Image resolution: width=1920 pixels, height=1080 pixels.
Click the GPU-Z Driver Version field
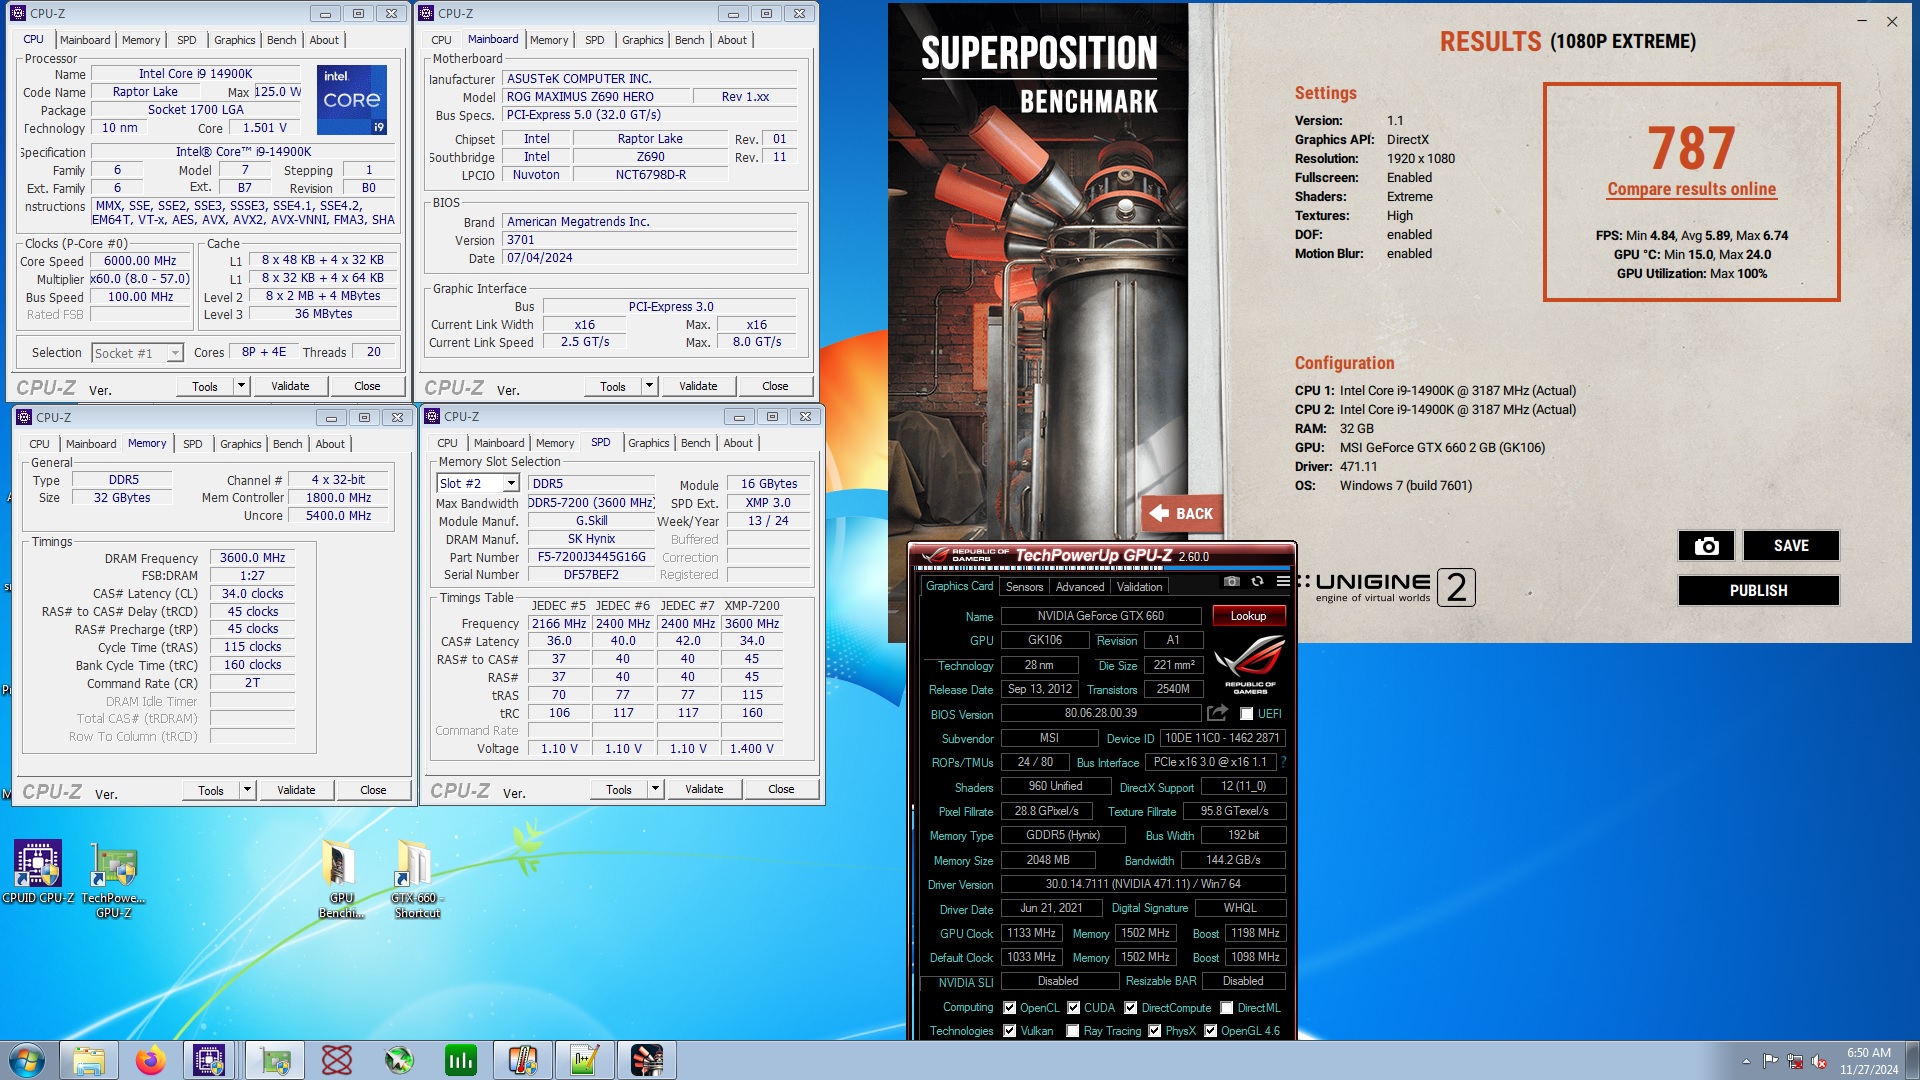pyautogui.click(x=1143, y=884)
